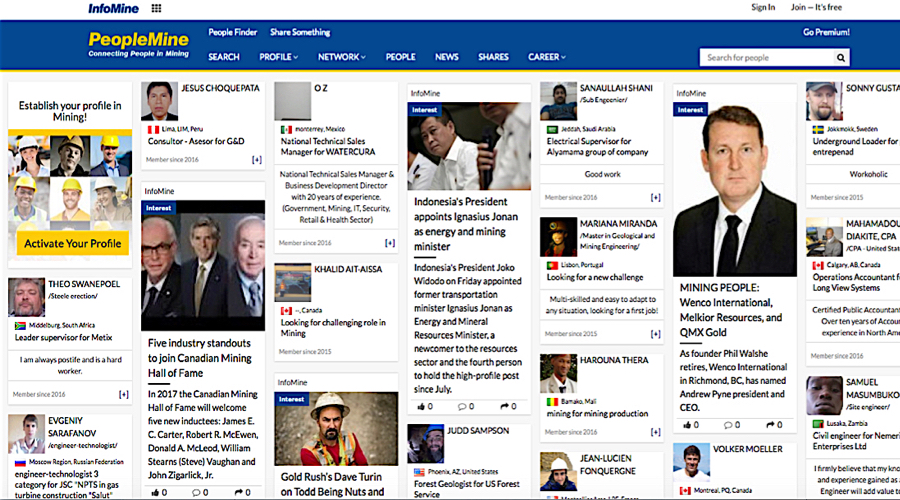This screenshot has height=500, width=900.
Task: Open comments on the Hall of Fame post
Action: [196, 492]
